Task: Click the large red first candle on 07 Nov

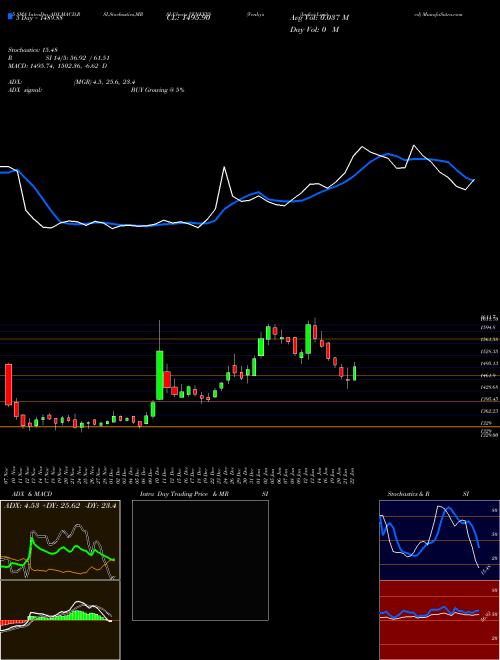Action: point(8,385)
